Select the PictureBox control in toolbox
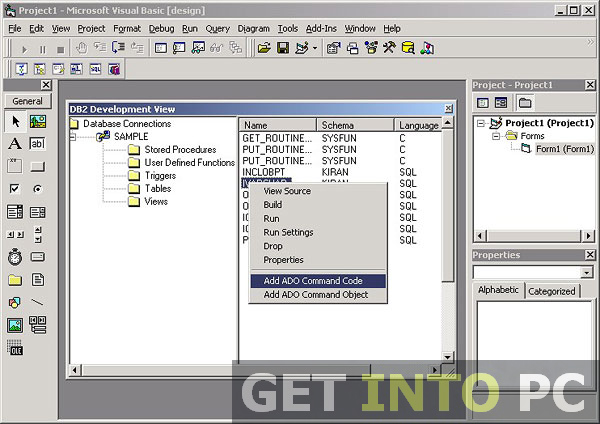 pos(38,121)
